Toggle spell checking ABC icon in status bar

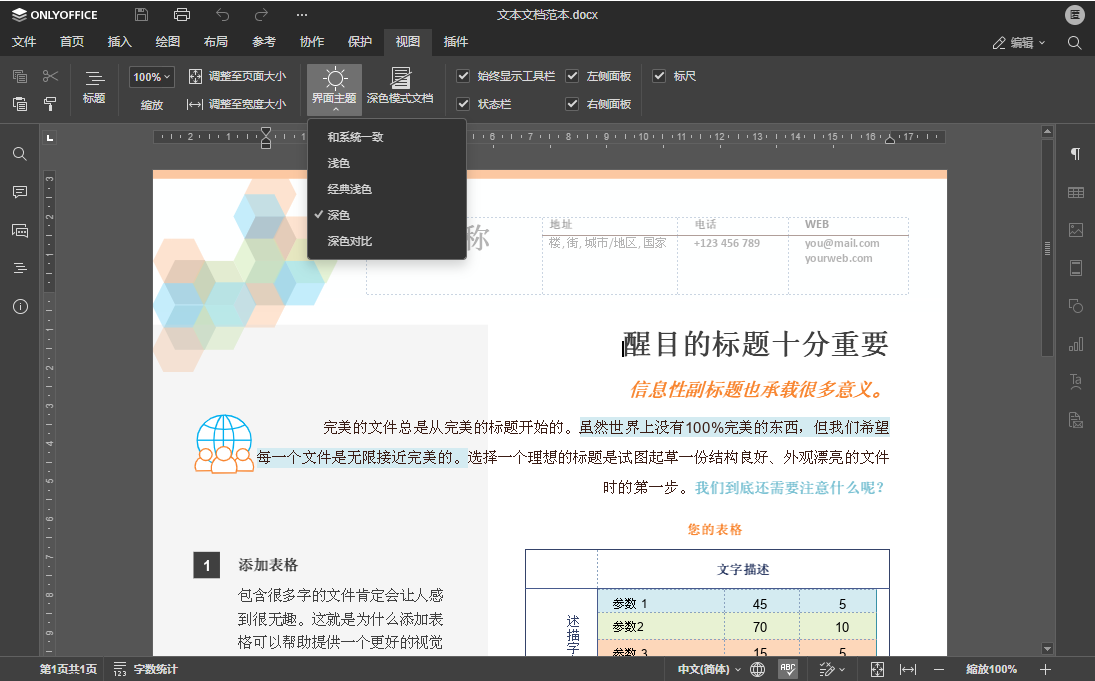tap(788, 669)
